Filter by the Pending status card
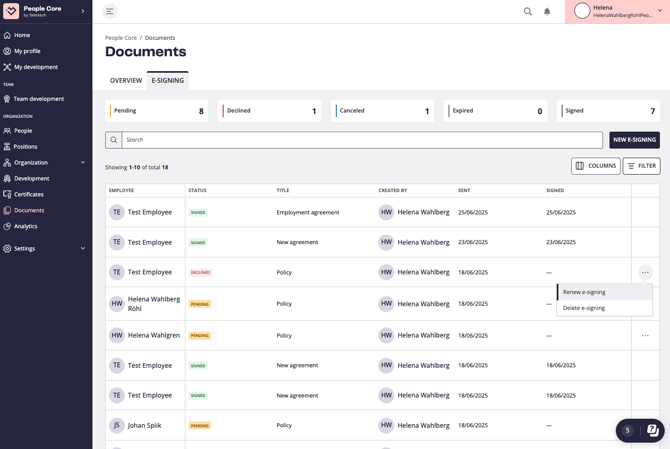Screen dimensions: 670x449 [x=158, y=111]
